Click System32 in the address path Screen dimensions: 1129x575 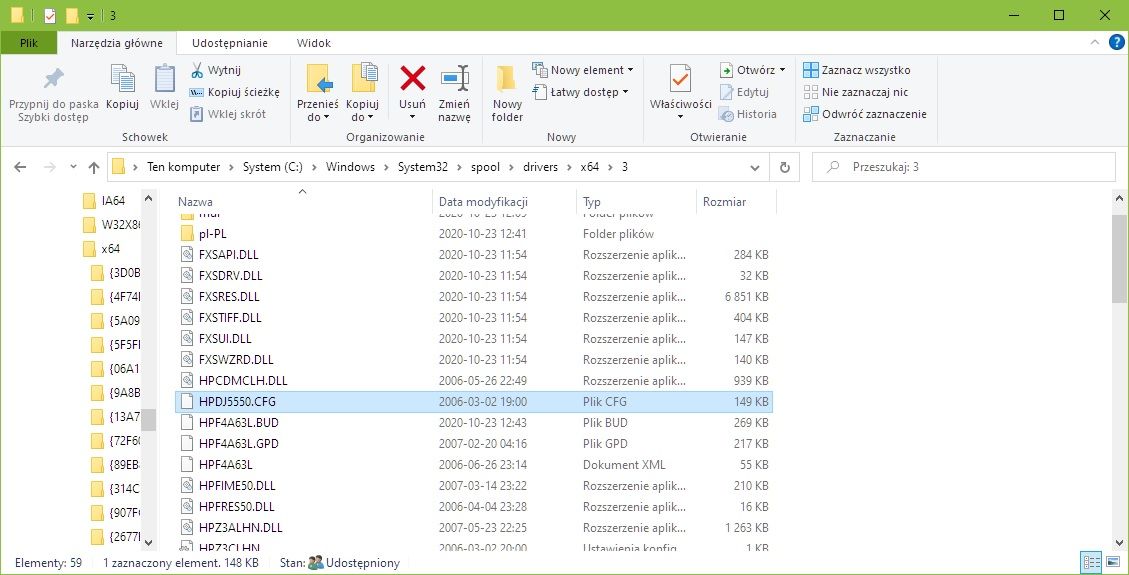pyautogui.click(x=423, y=167)
